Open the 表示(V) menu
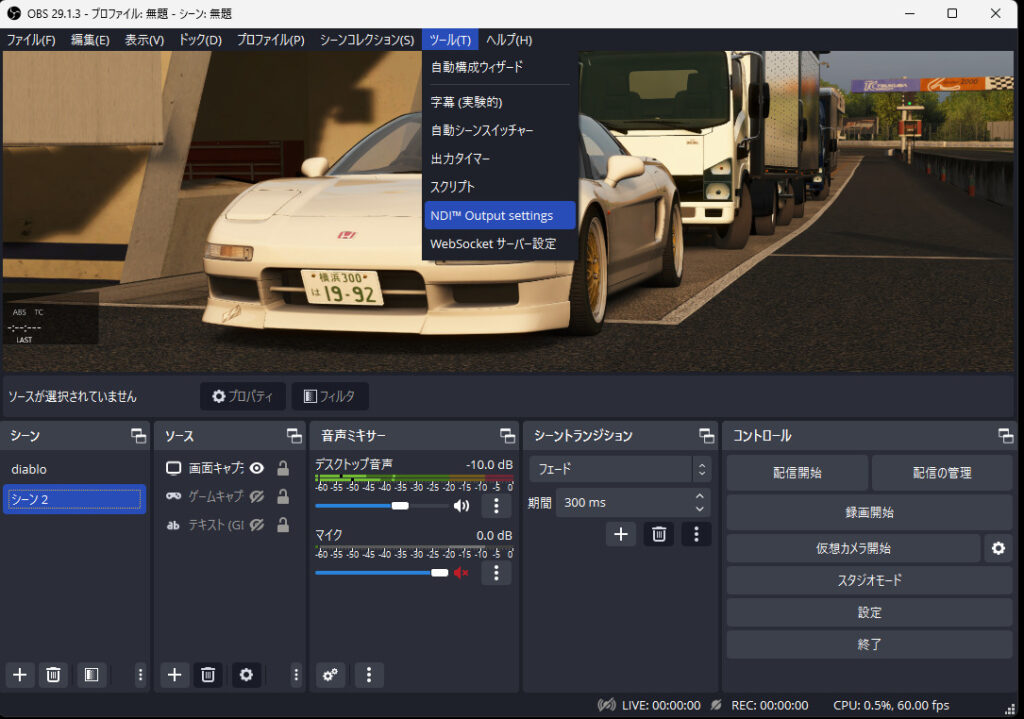Viewport: 1024px width, 719px height. tap(144, 40)
